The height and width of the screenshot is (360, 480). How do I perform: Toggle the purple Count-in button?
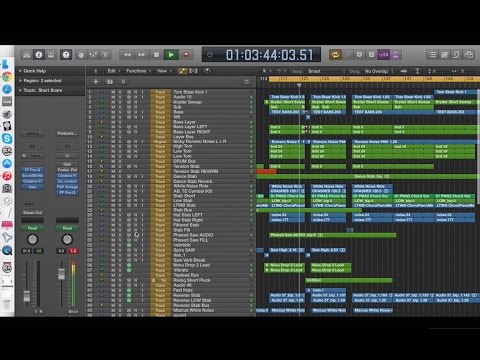(383, 55)
